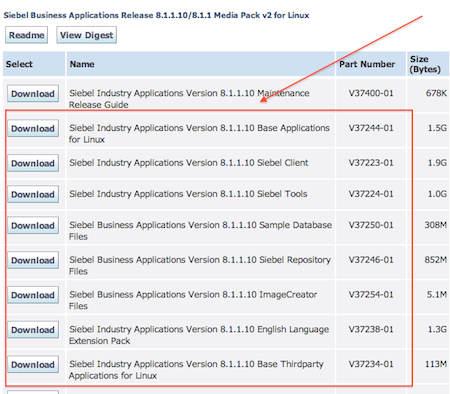
Task: Download the Siebel Client package
Action: click(x=33, y=163)
